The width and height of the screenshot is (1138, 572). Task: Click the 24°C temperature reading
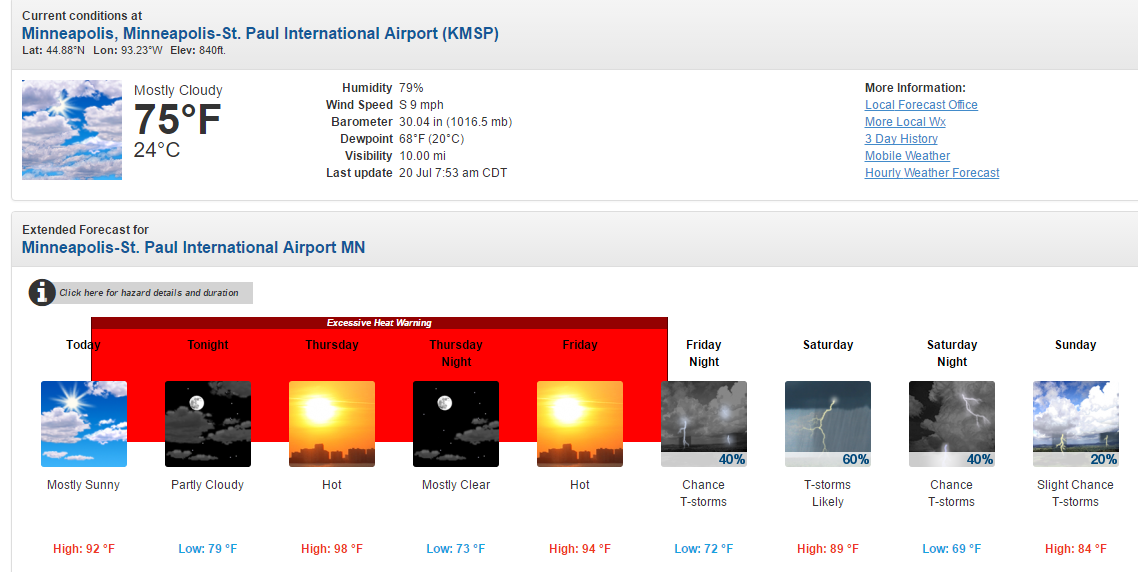pos(157,150)
